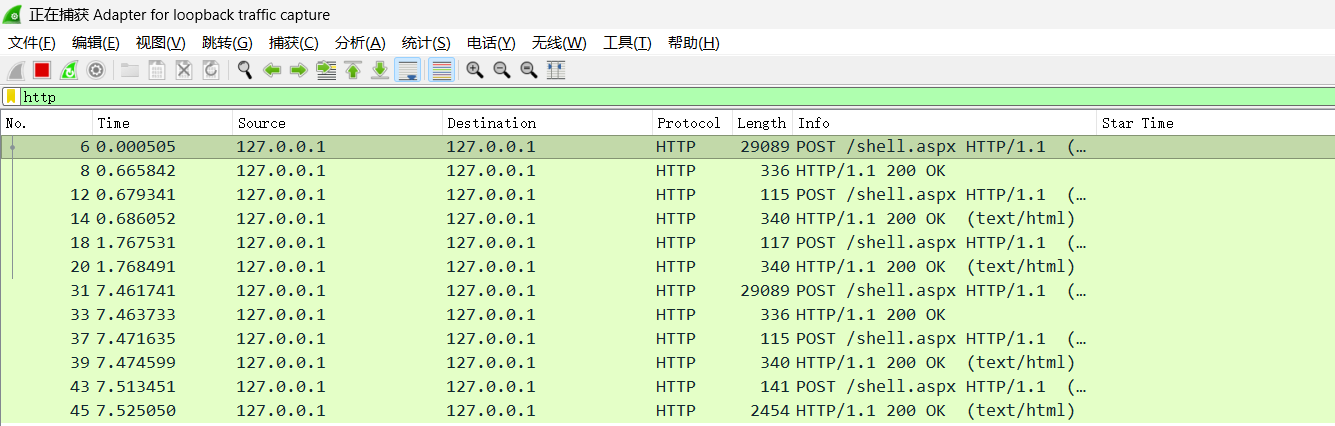Open the 分析(A) menu
This screenshot has width=1335, height=426.
[x=360, y=43]
